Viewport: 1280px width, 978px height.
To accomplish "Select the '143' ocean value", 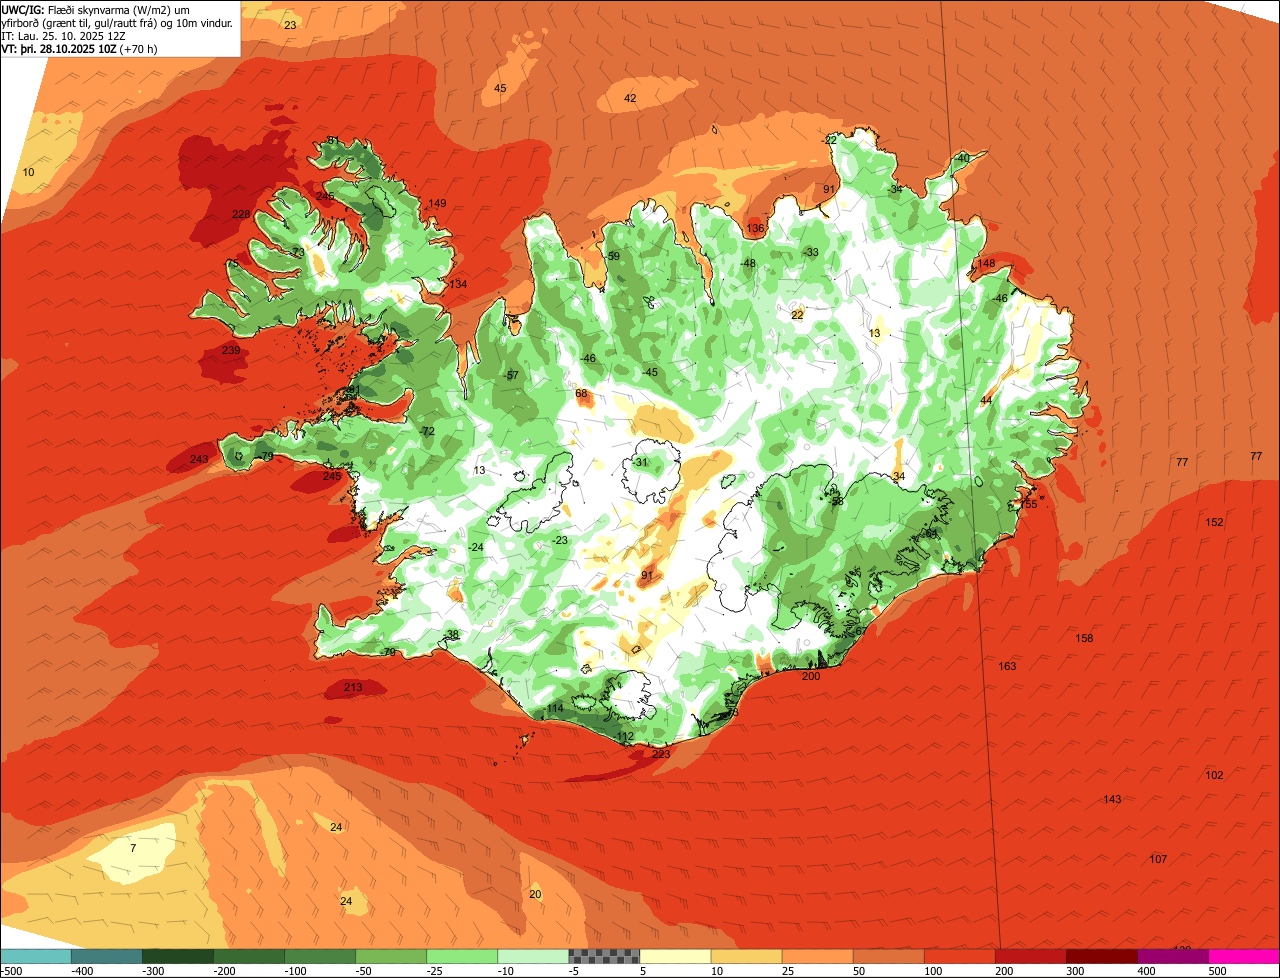I will (1112, 799).
